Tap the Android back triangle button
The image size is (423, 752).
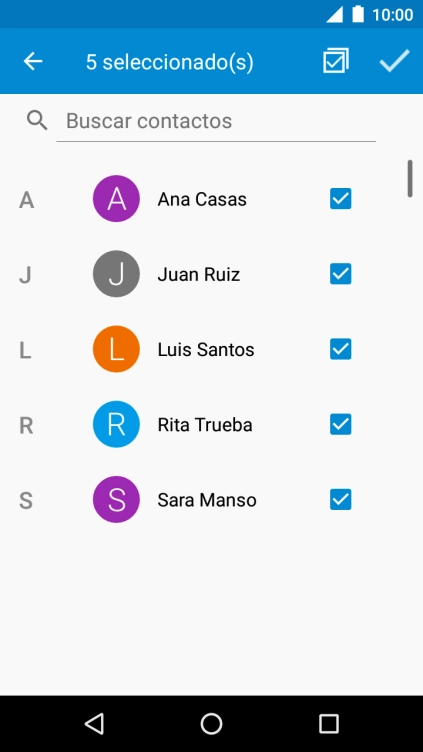click(94, 723)
